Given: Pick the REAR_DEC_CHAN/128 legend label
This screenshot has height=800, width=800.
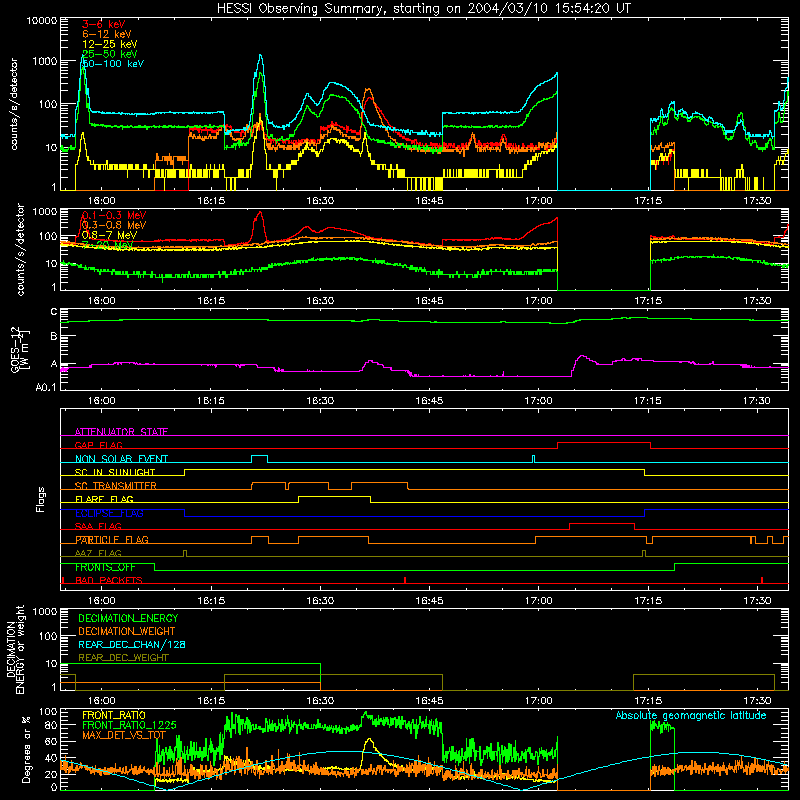Looking at the screenshot, I should pos(132,644).
